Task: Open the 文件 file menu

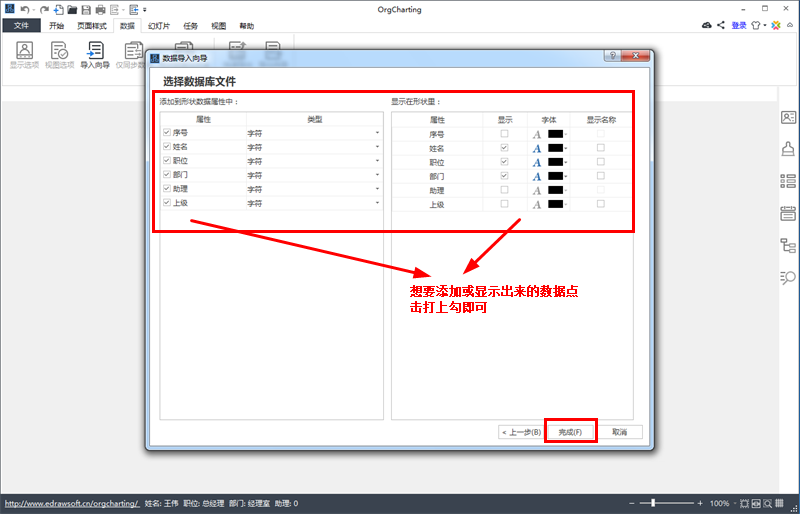Action: click(21, 26)
